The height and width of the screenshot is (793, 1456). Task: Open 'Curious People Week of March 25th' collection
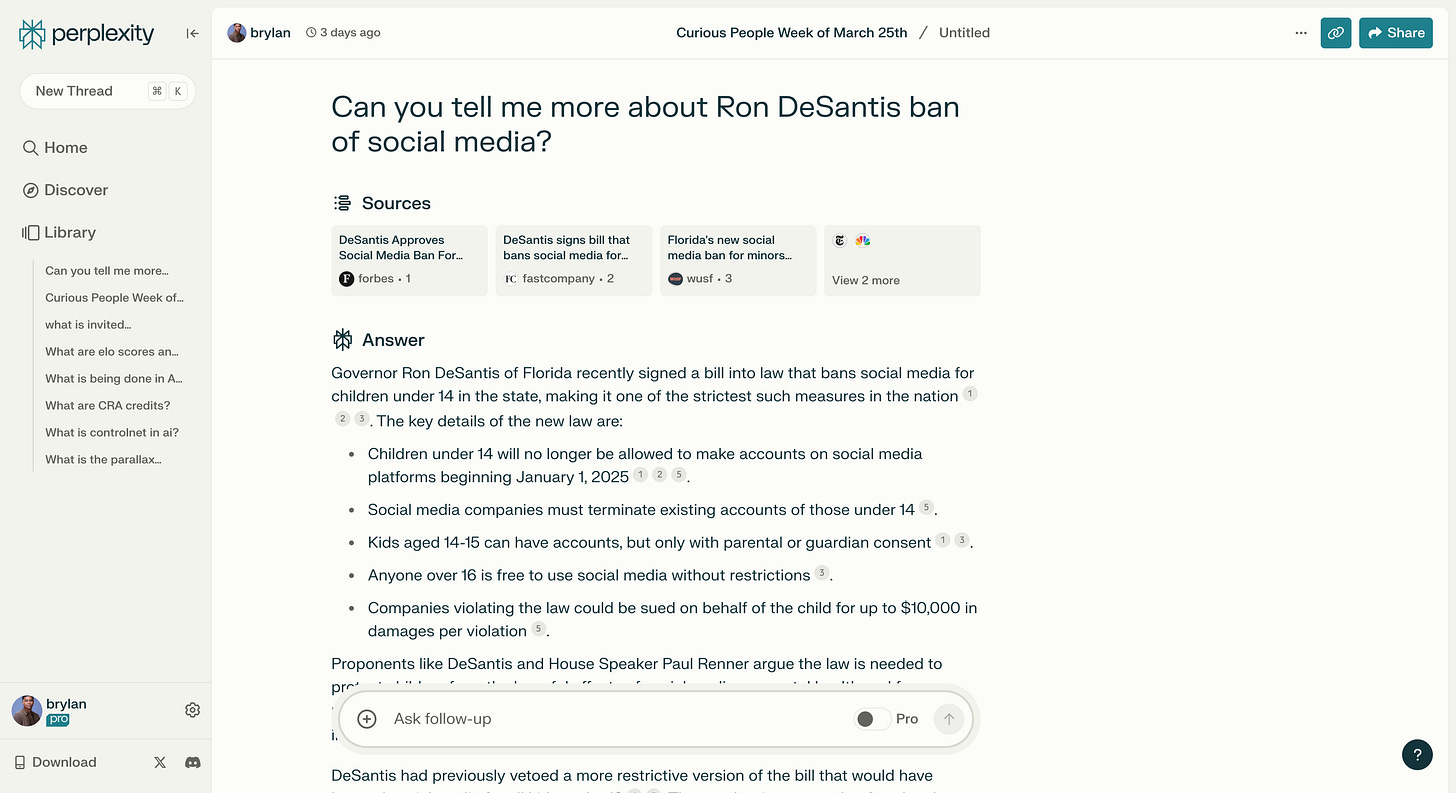[x=792, y=33]
